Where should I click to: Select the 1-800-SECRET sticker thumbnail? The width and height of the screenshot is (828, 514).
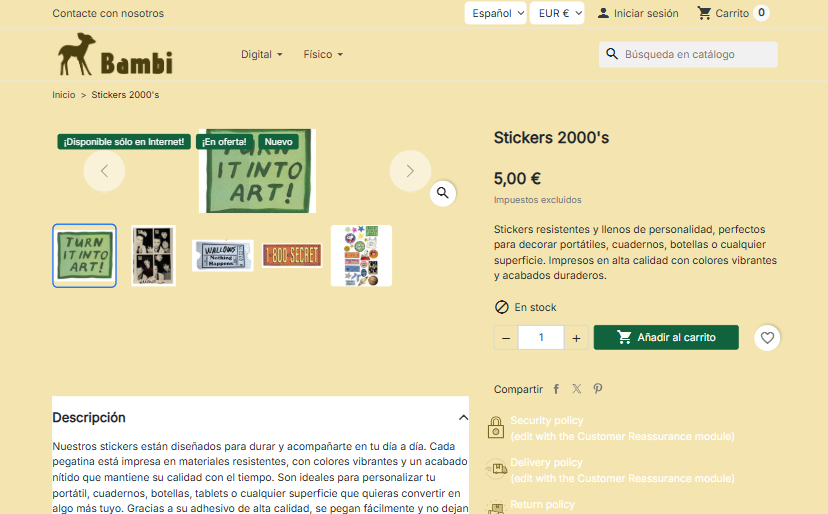[x=292, y=256]
